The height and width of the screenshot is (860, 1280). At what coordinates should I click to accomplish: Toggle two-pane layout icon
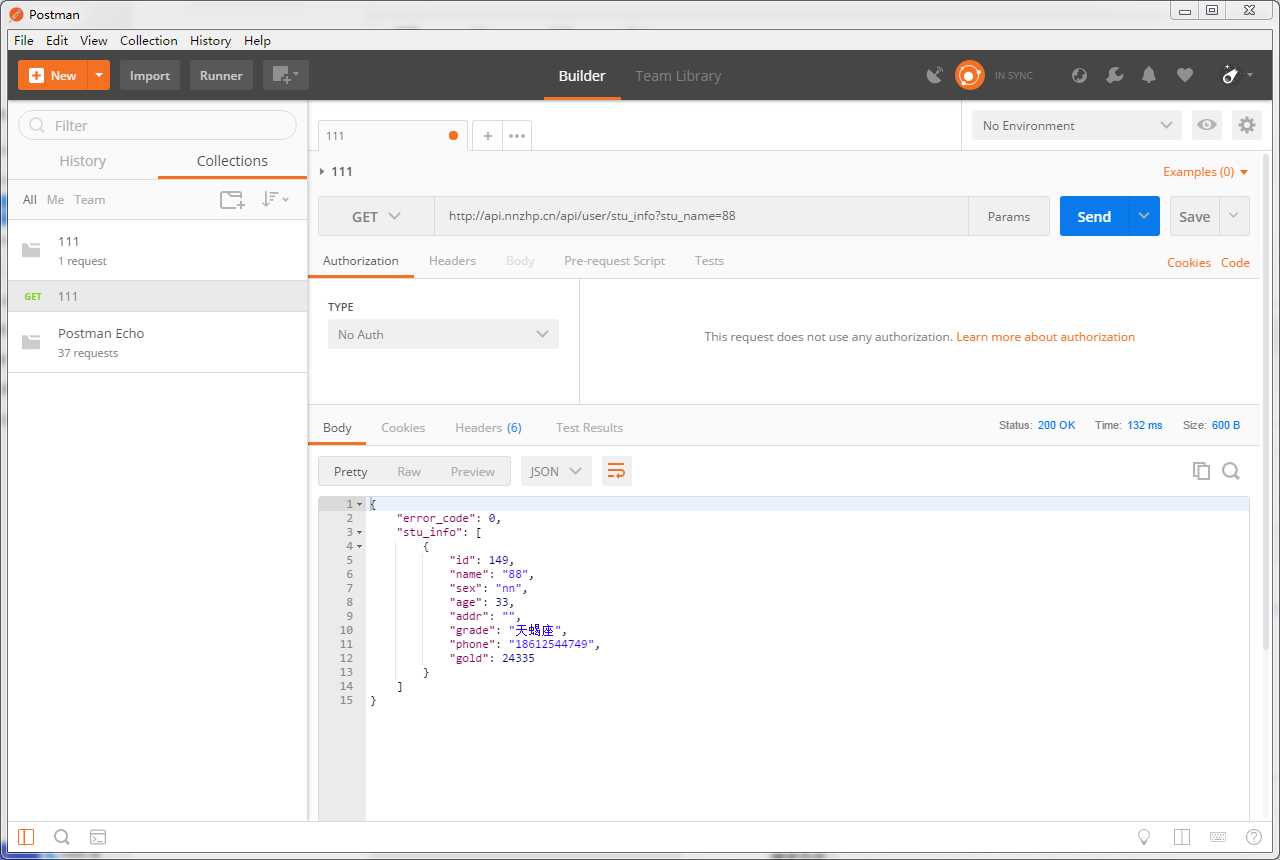click(x=1181, y=837)
